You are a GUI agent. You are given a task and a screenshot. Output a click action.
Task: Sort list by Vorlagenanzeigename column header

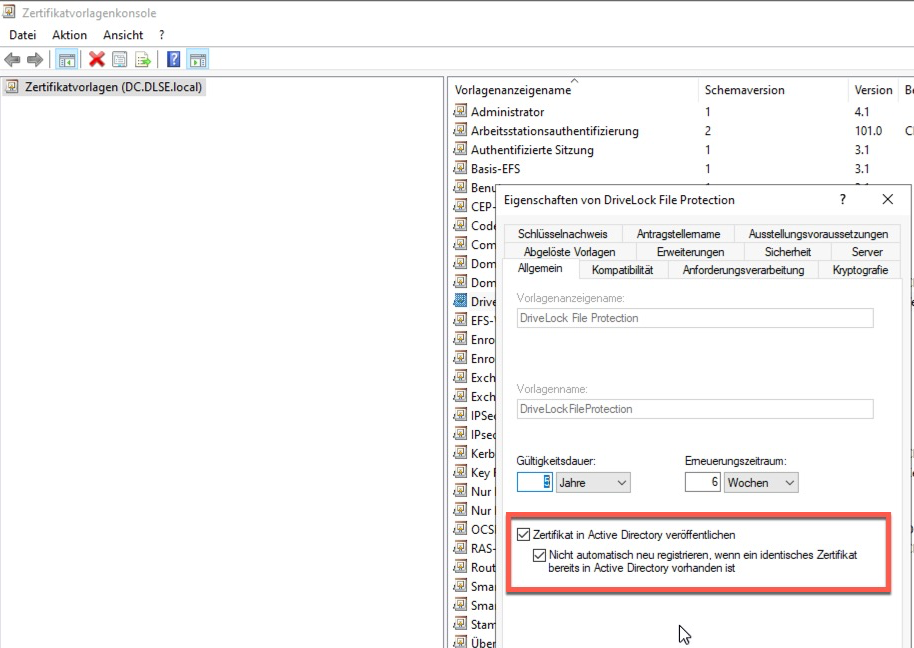coord(513,90)
